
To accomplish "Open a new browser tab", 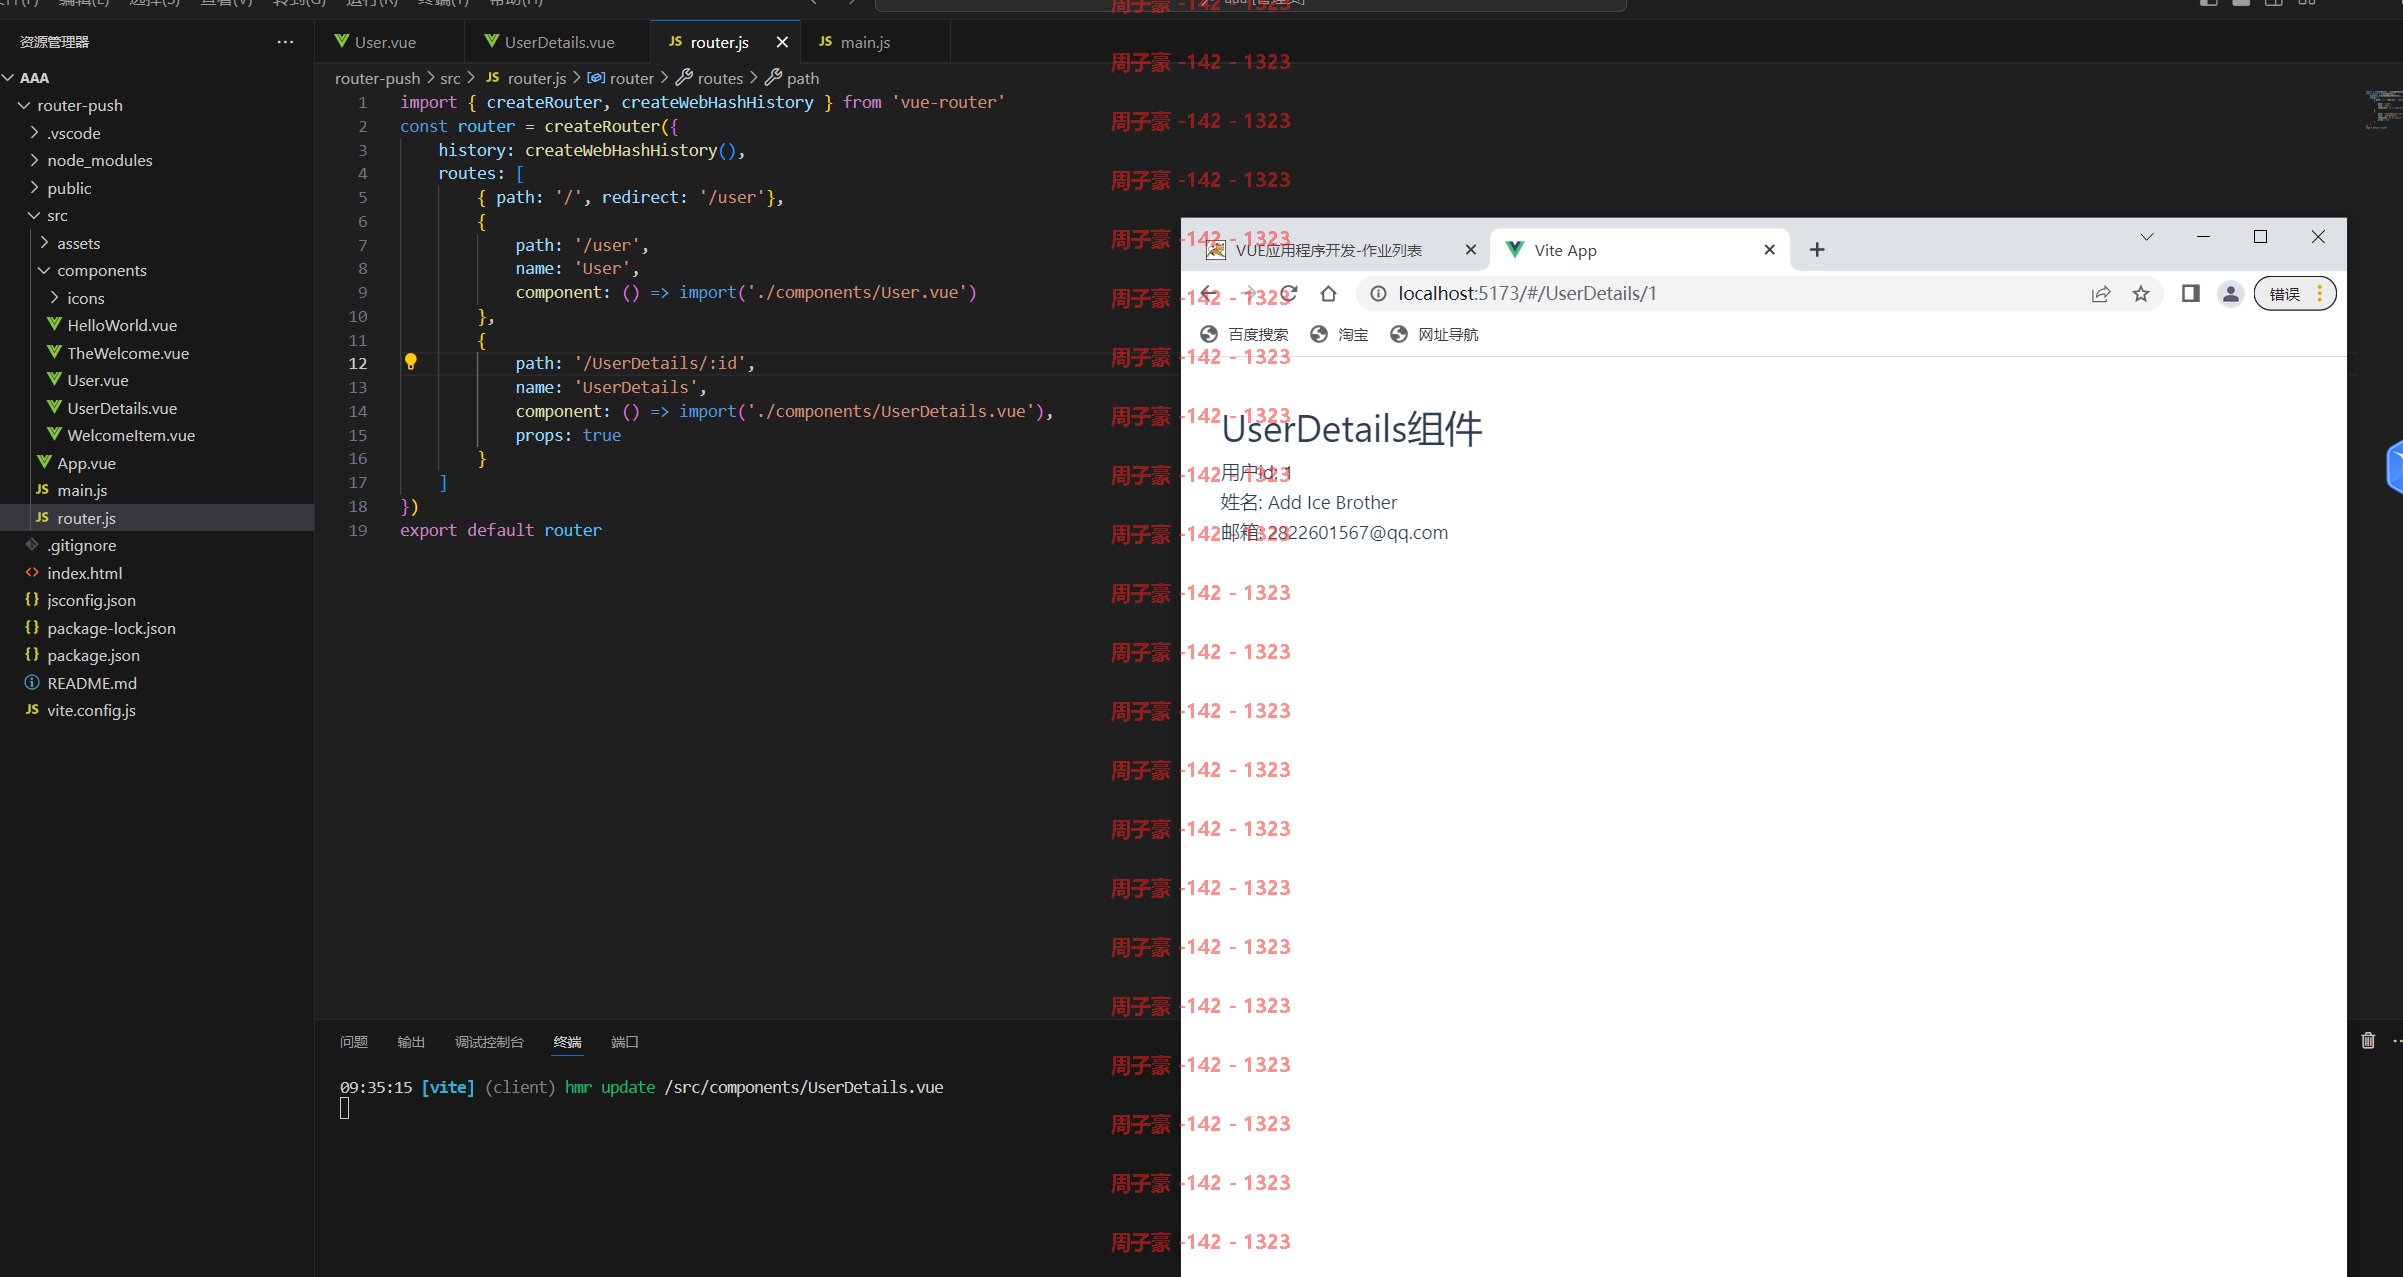I will (1817, 250).
